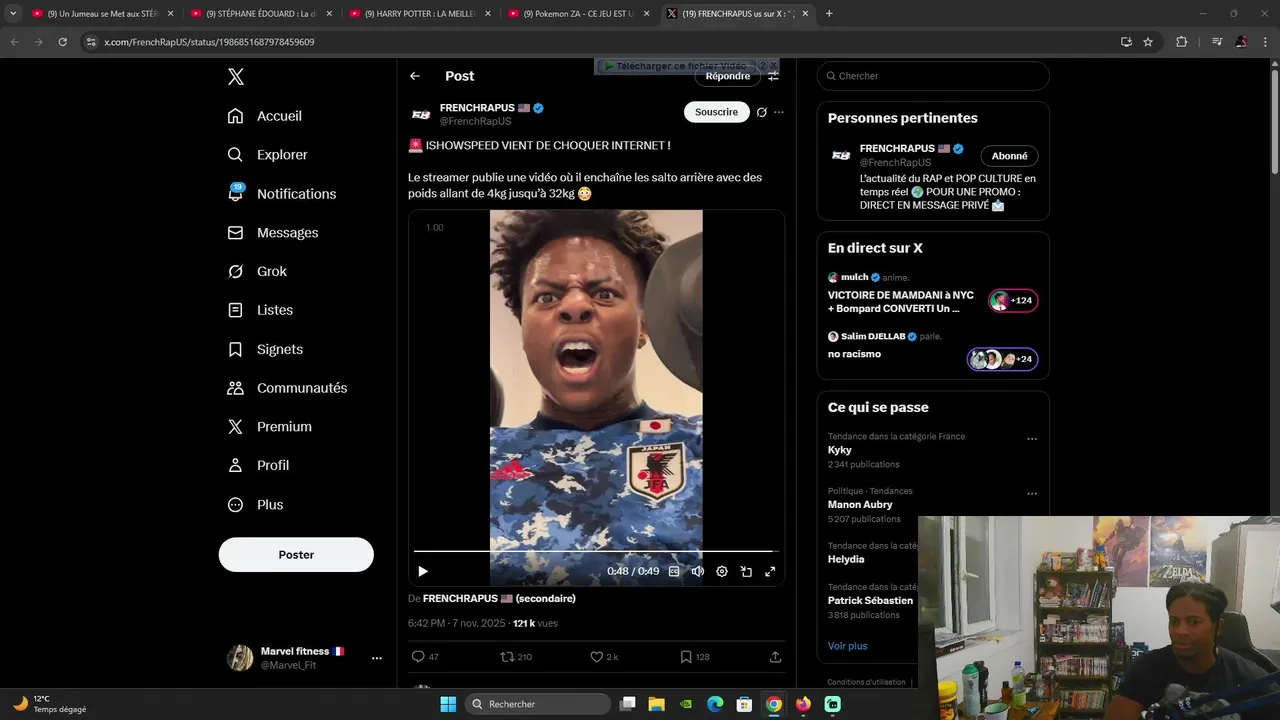Image resolution: width=1280 pixels, height=720 pixels.
Task: Open the Patrick Sébastien trend
Action: (870, 601)
